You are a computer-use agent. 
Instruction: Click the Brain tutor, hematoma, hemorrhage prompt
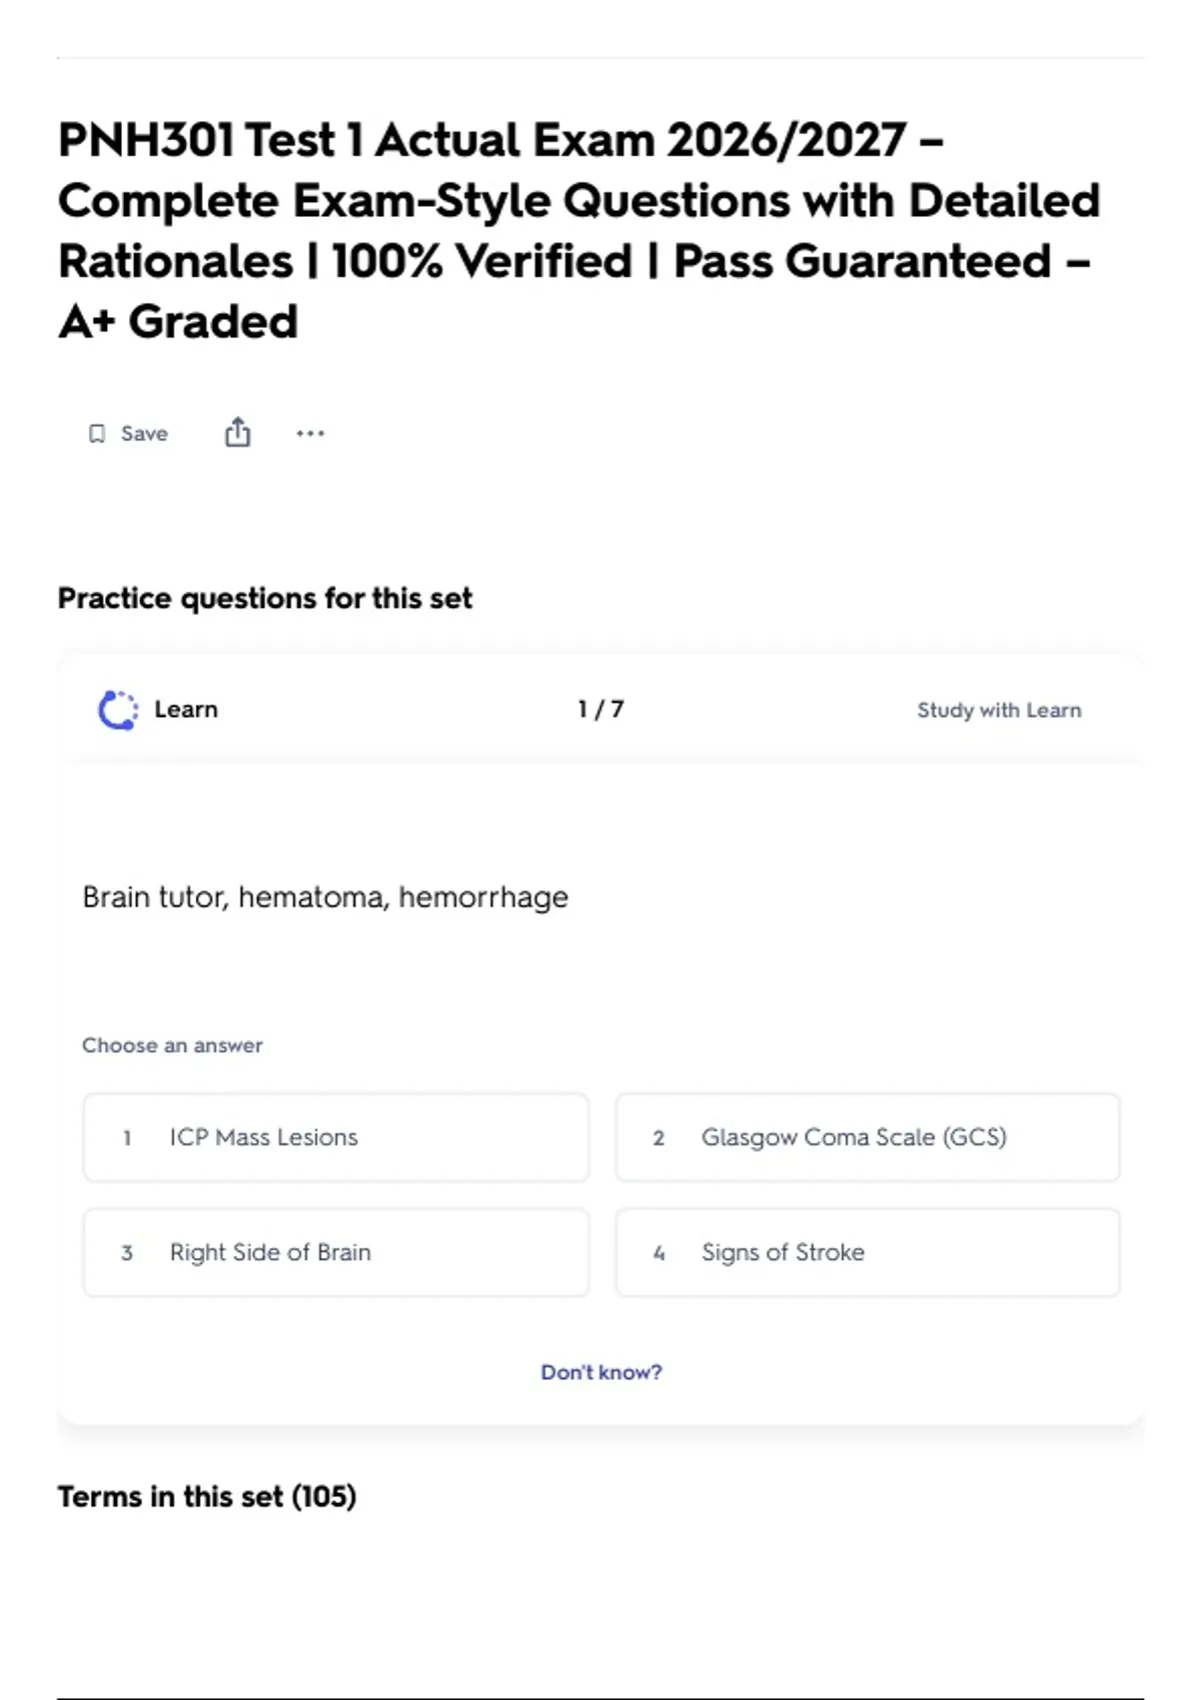pyautogui.click(x=325, y=897)
